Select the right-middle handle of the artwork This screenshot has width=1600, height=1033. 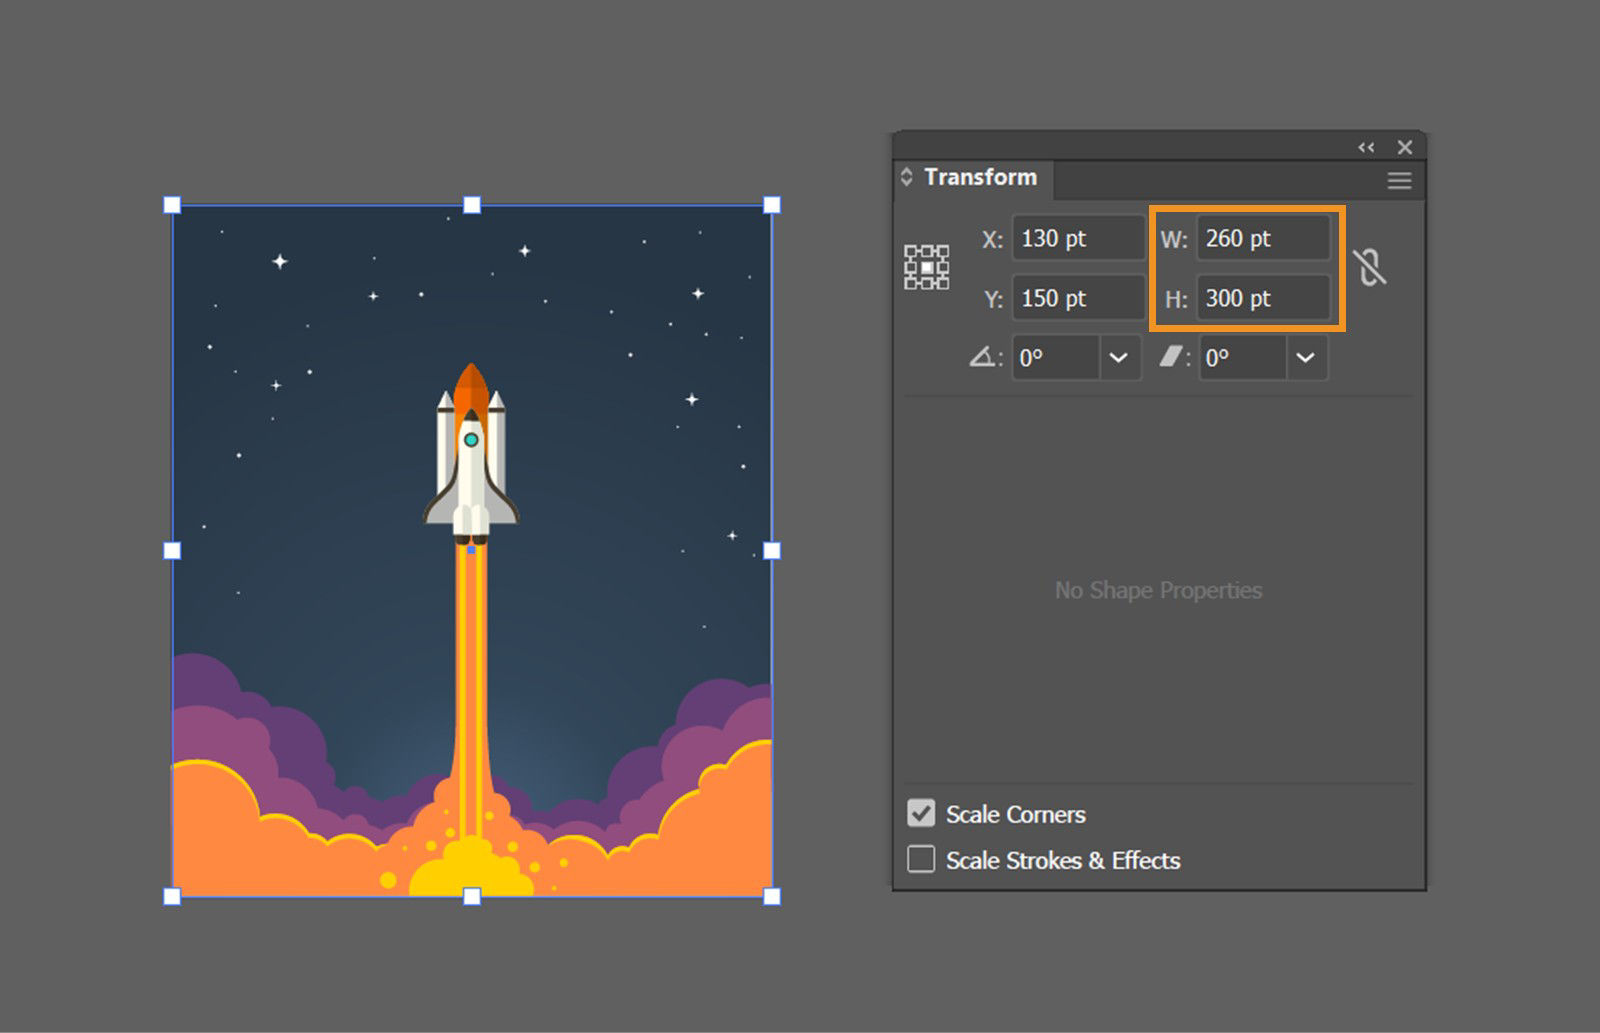(772, 551)
